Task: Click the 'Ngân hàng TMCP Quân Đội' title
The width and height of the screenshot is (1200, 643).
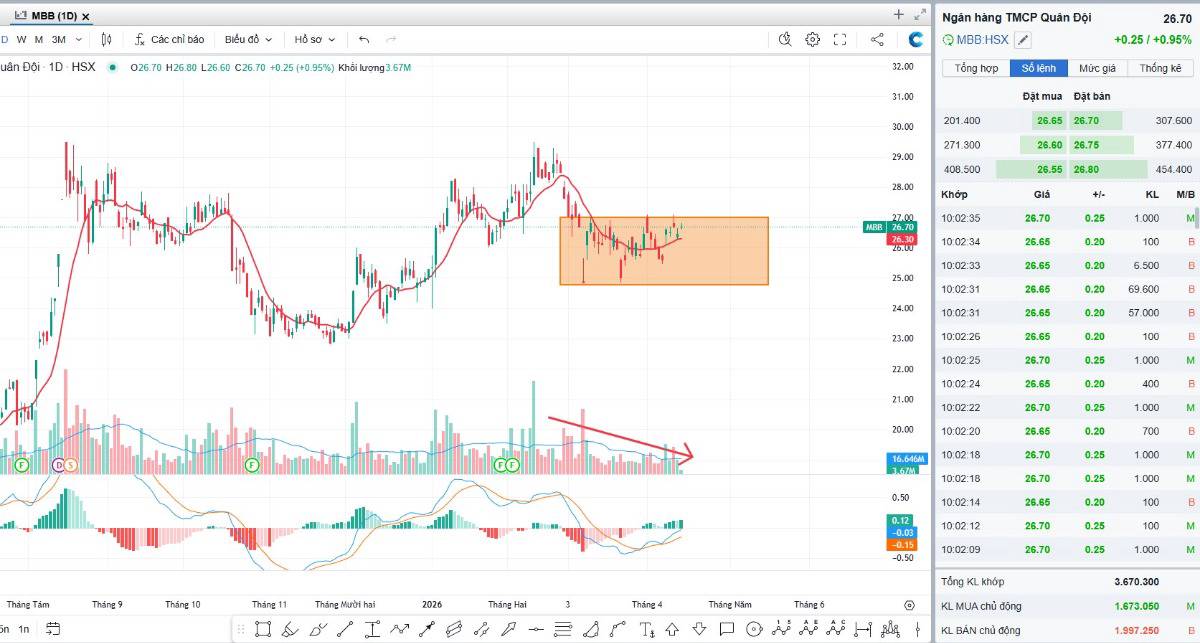Action: 1017,17
